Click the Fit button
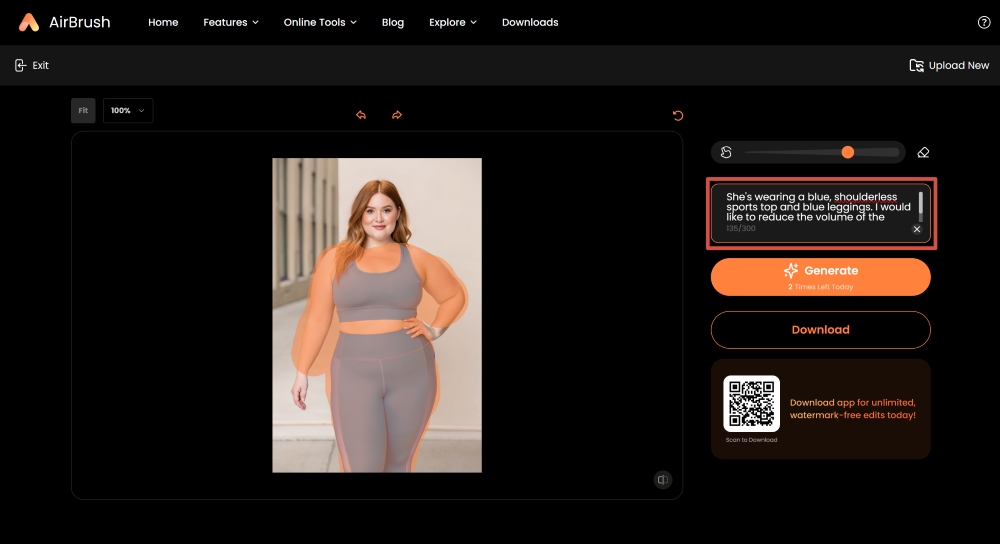This screenshot has height=544, width=1000. pyautogui.click(x=83, y=110)
